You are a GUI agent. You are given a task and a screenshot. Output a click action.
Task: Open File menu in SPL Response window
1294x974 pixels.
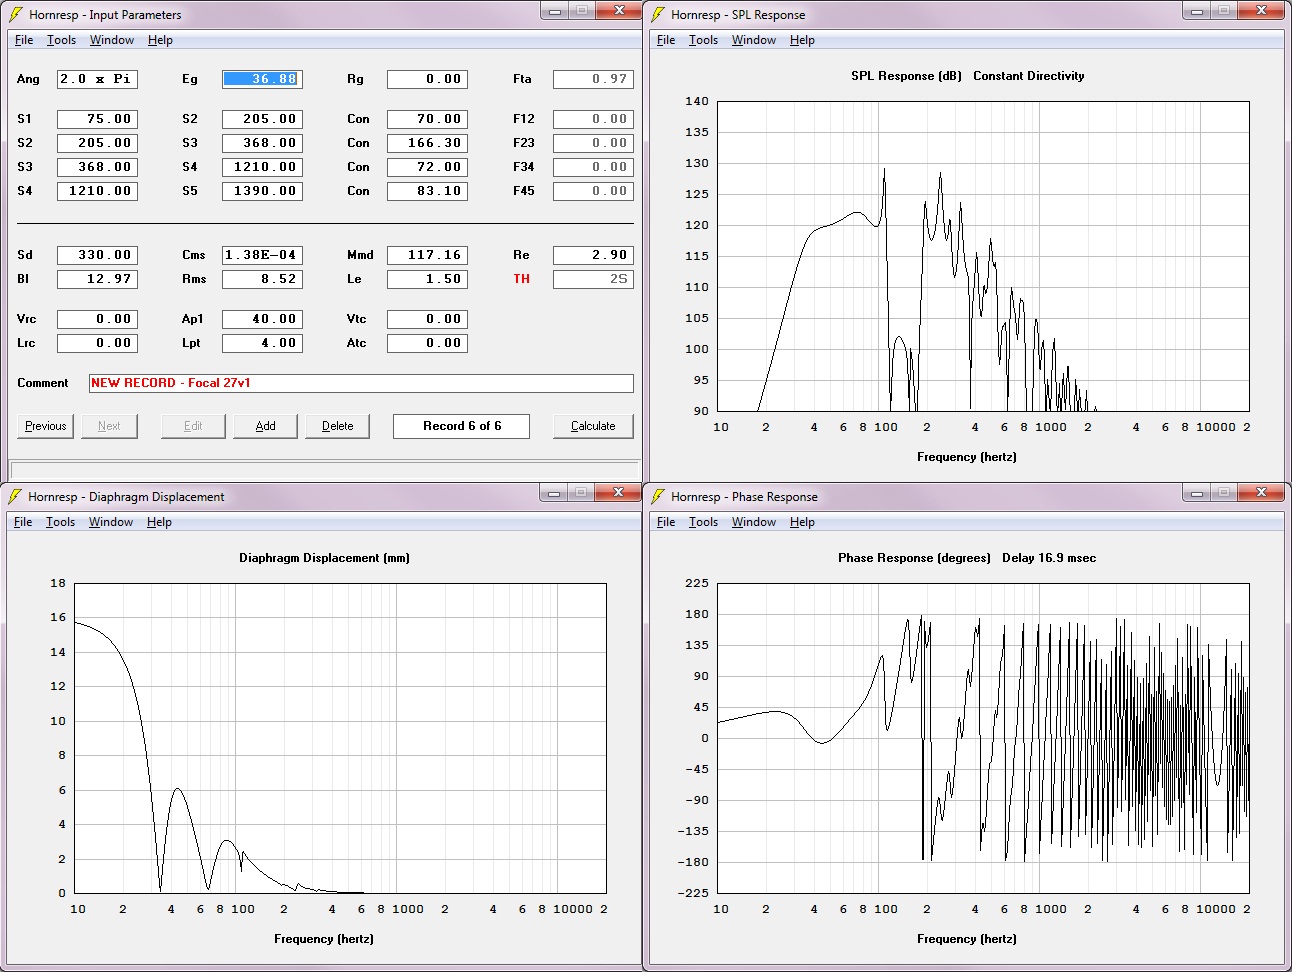click(x=666, y=40)
